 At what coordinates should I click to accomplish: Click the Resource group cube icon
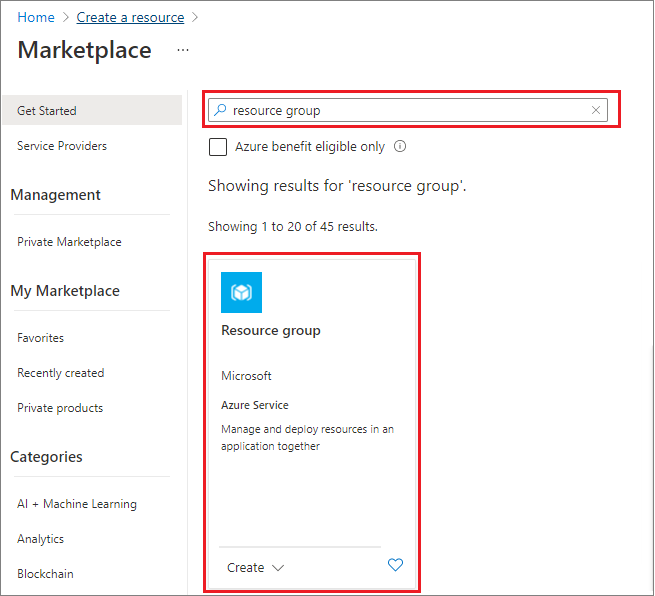(241, 293)
